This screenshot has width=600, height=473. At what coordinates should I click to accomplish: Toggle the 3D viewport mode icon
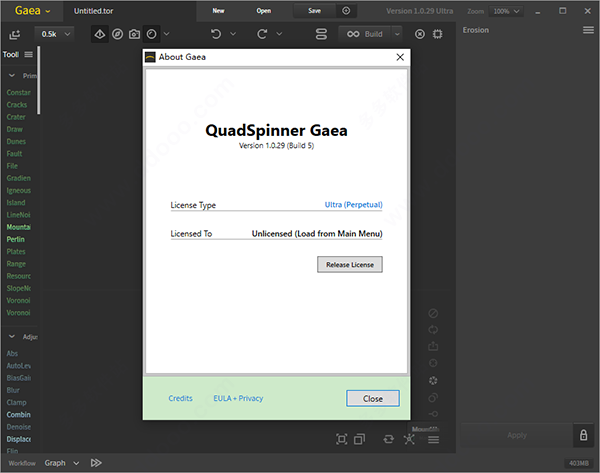coord(100,34)
